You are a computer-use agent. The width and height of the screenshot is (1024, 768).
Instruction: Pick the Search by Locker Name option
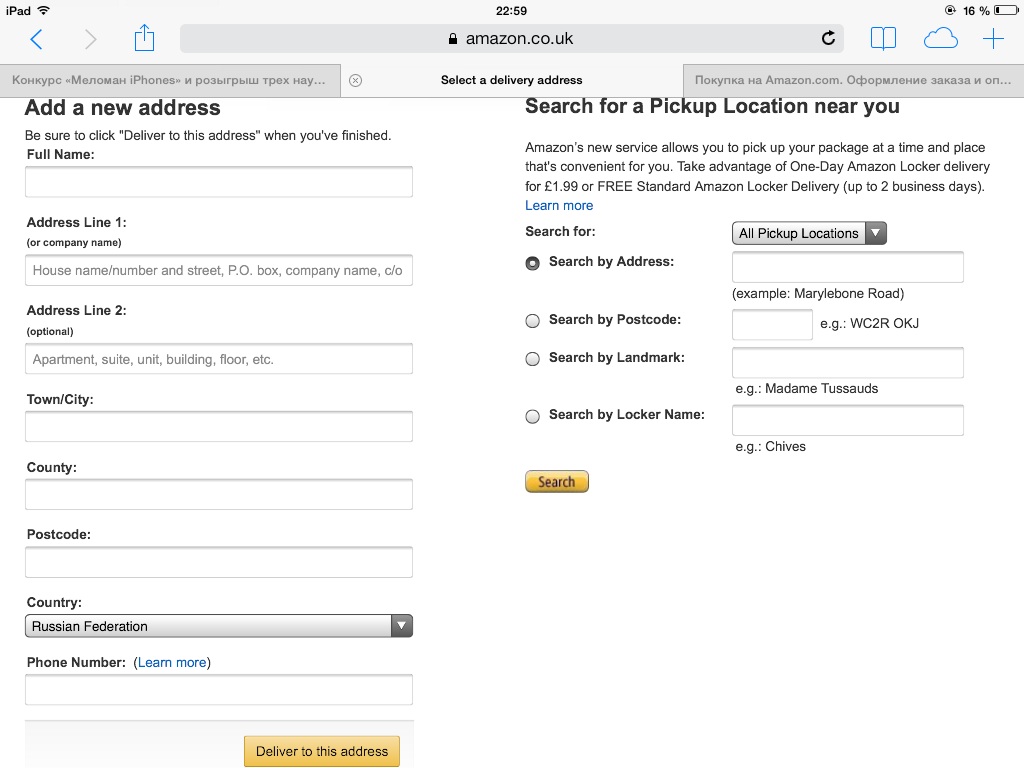coord(533,417)
